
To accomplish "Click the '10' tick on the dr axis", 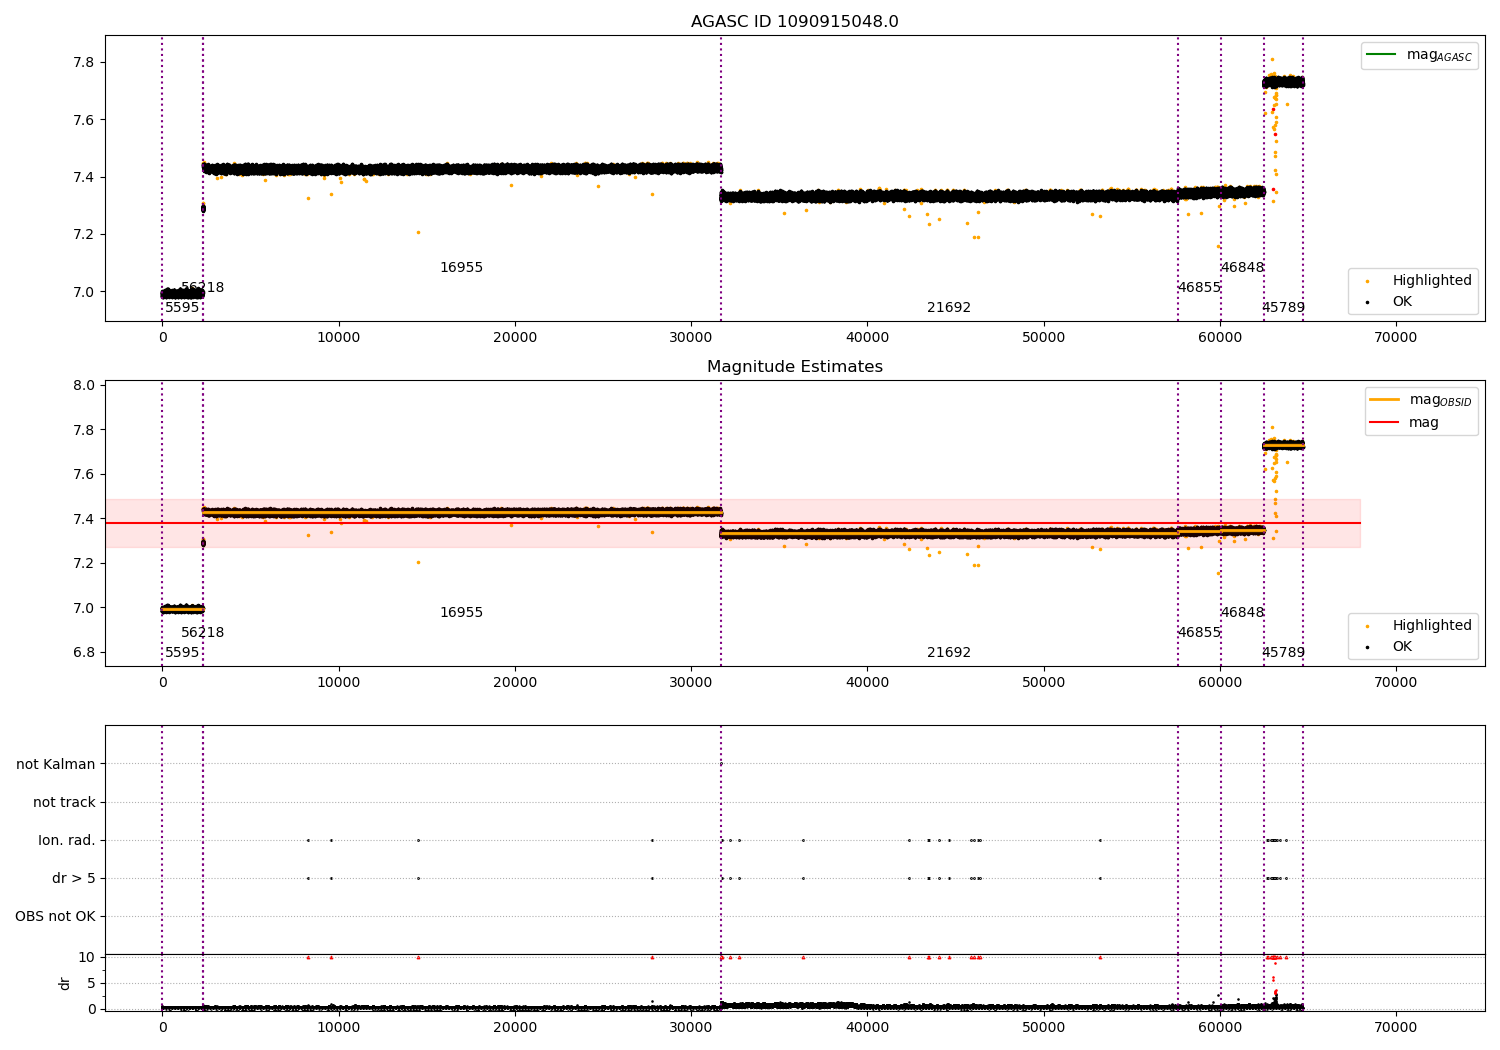I will [87, 957].
